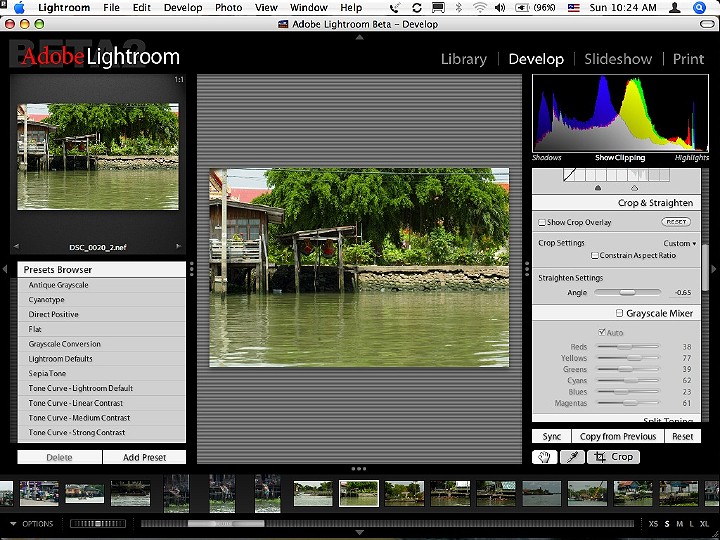
Task: Switch to the Print module
Action: [688, 59]
